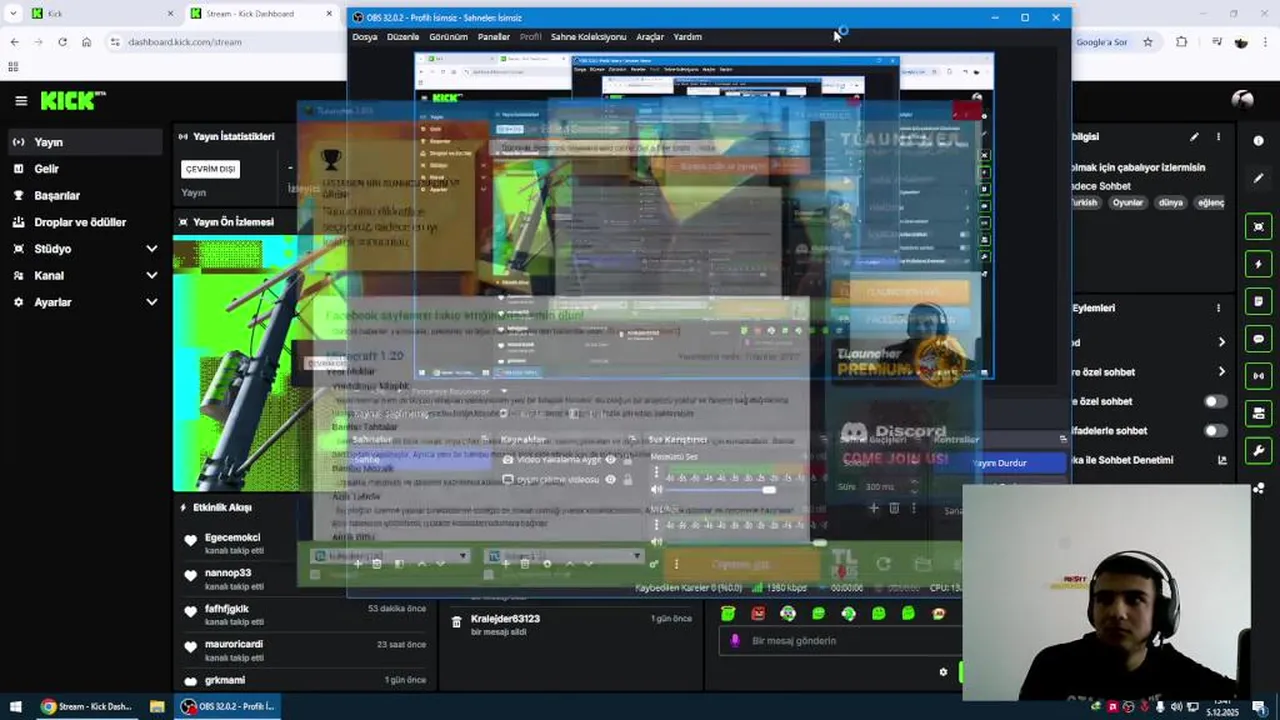Hide Oyun çekme videosu source
The image size is (1280, 720).
click(x=611, y=479)
